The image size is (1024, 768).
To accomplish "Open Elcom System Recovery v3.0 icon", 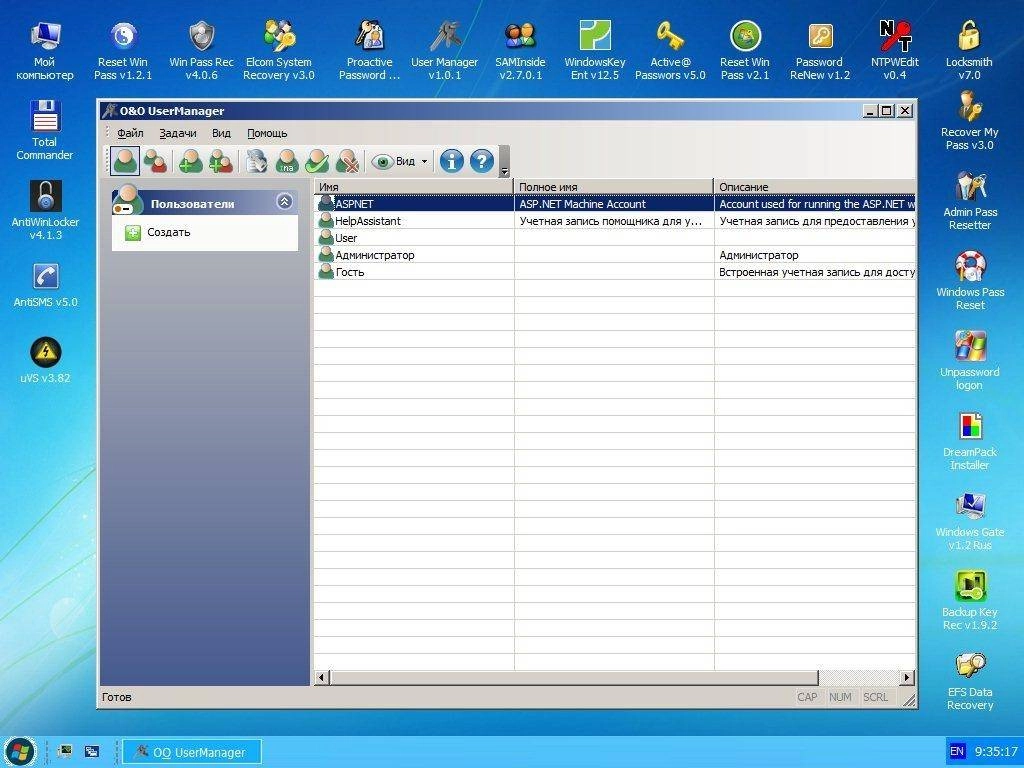I will pyautogui.click(x=279, y=50).
